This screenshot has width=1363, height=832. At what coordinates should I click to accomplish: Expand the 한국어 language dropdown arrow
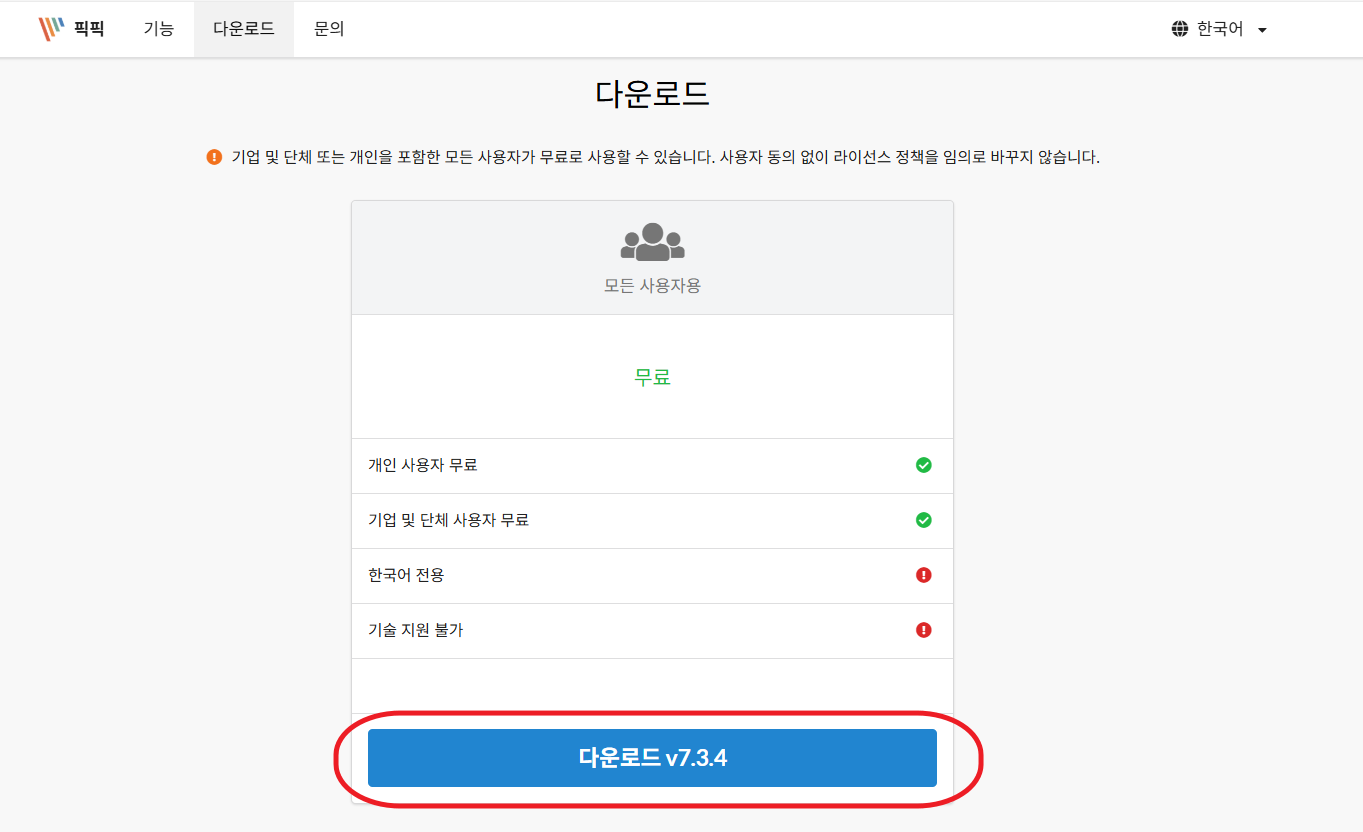tap(1262, 30)
